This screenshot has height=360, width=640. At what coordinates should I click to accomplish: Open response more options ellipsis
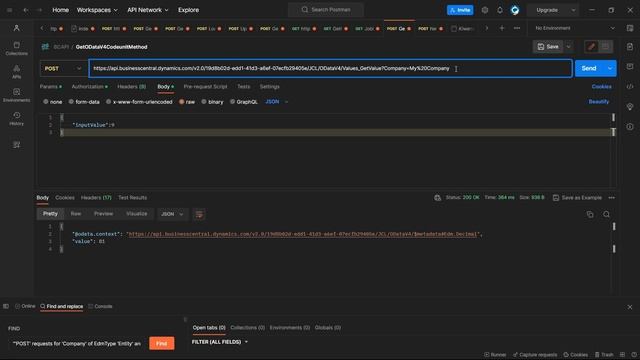611,198
